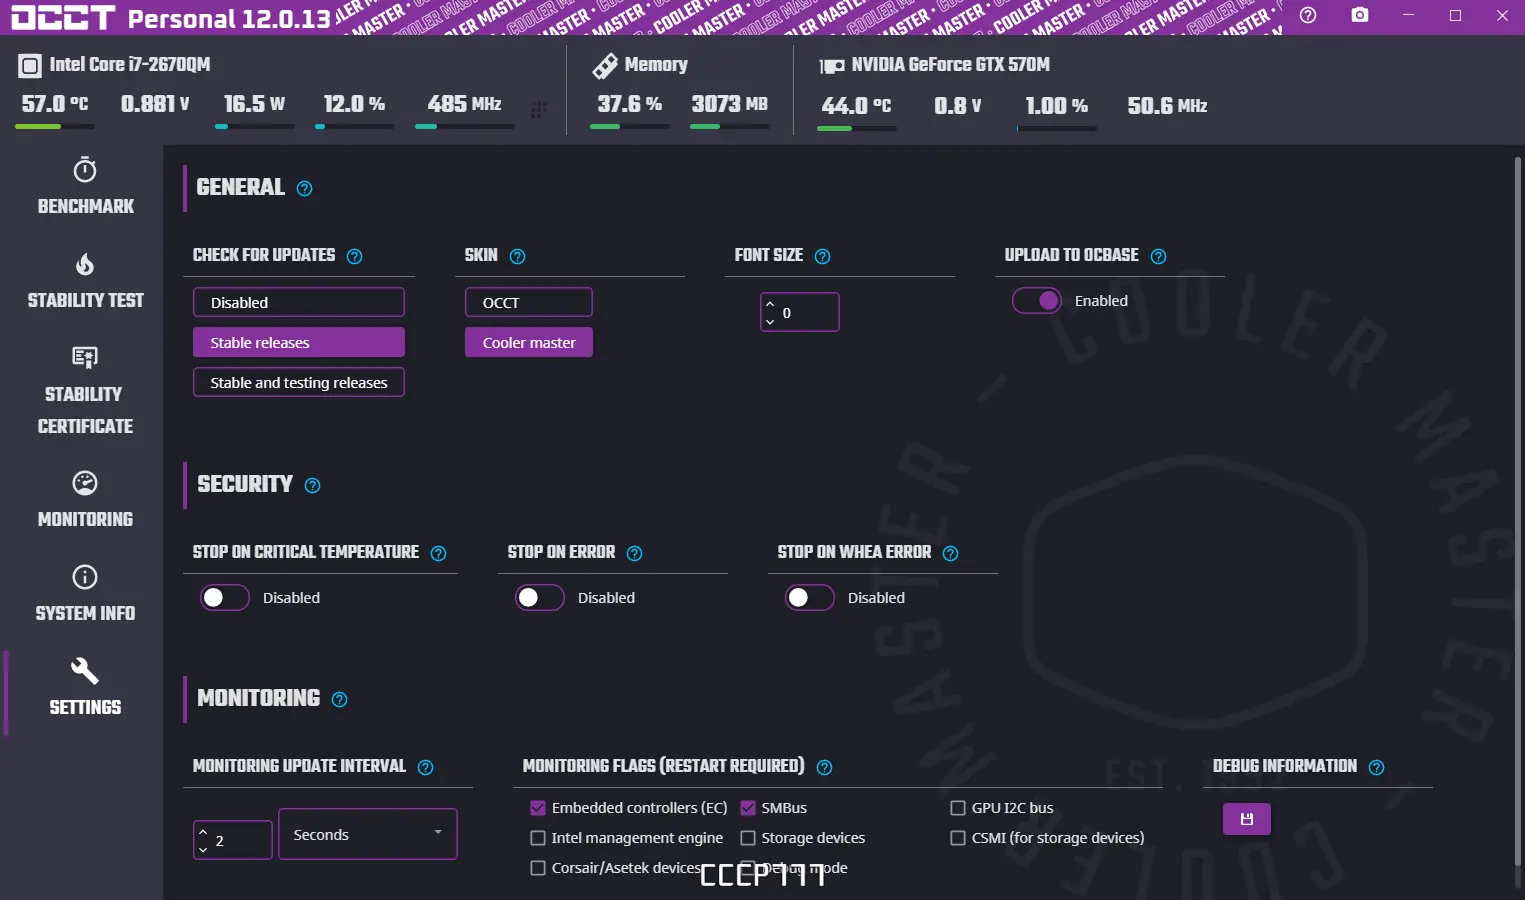Show help for Upload to OCBASE
The width and height of the screenshot is (1525, 900).
(x=1158, y=256)
